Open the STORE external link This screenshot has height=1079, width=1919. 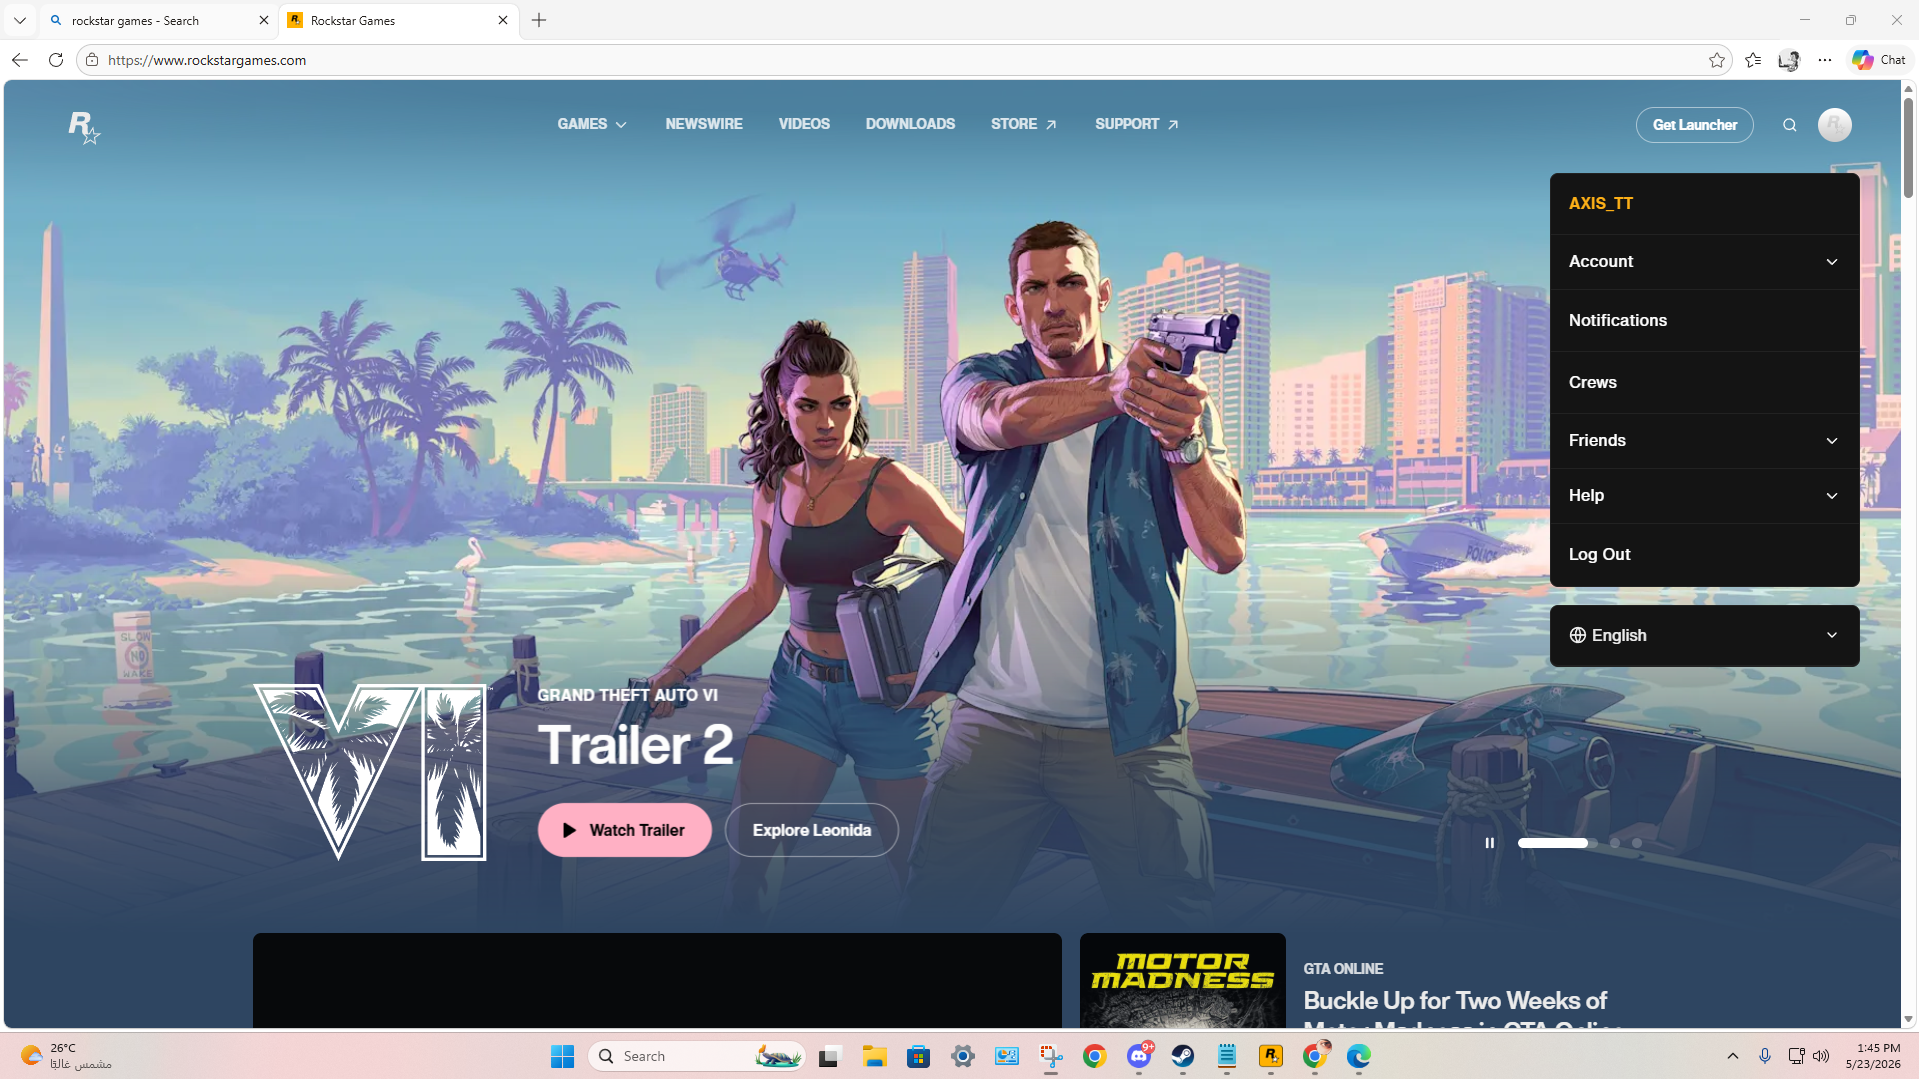click(1024, 124)
